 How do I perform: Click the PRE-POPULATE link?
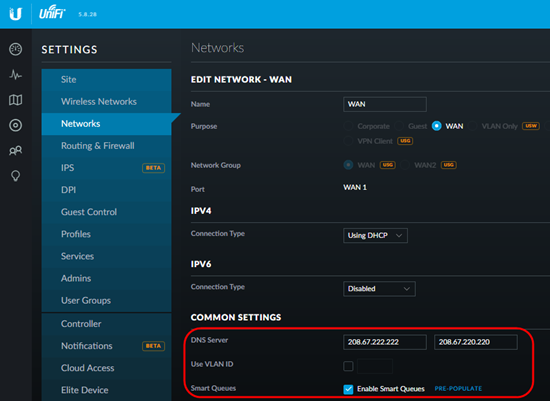pyautogui.click(x=458, y=389)
